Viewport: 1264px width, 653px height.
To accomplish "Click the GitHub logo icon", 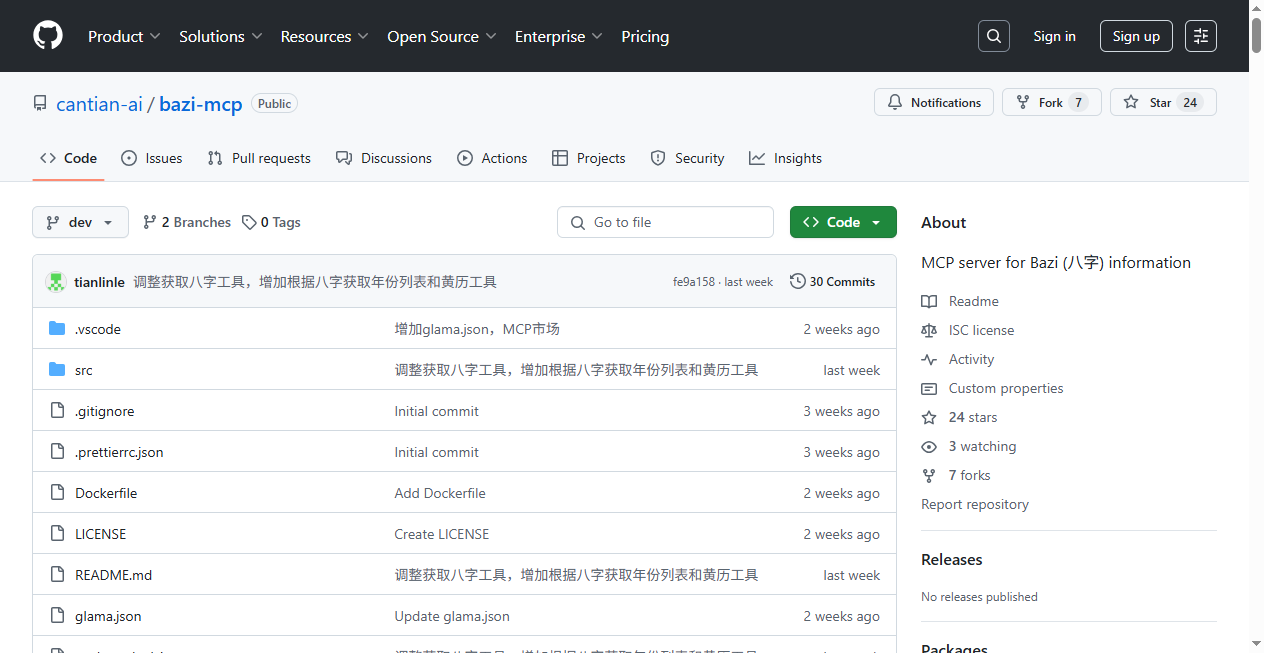I will coord(48,36).
